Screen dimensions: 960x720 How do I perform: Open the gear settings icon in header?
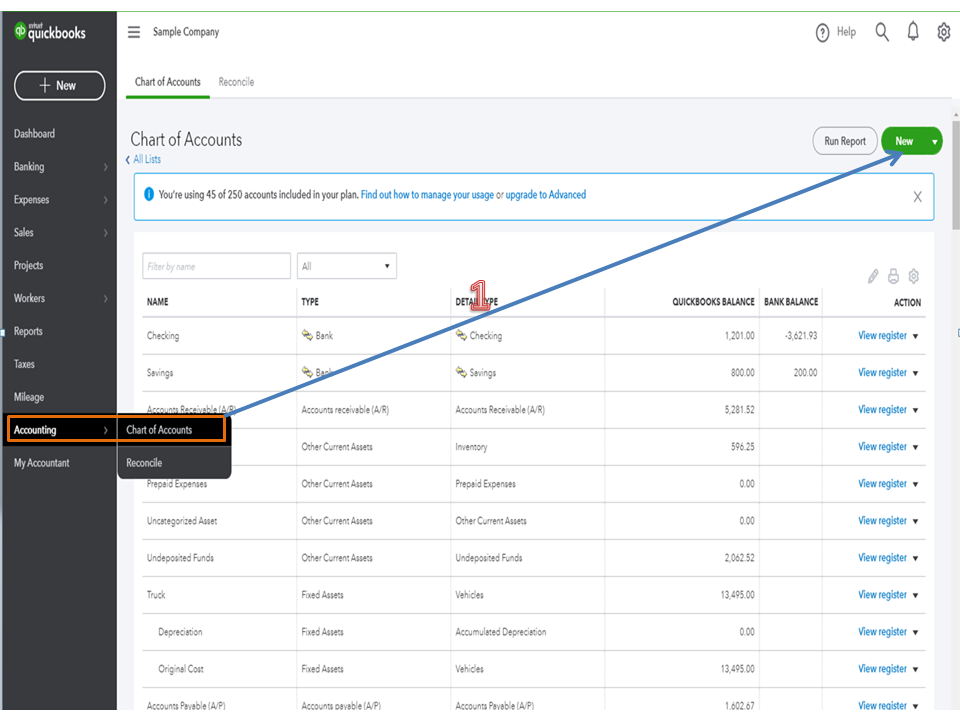943,32
